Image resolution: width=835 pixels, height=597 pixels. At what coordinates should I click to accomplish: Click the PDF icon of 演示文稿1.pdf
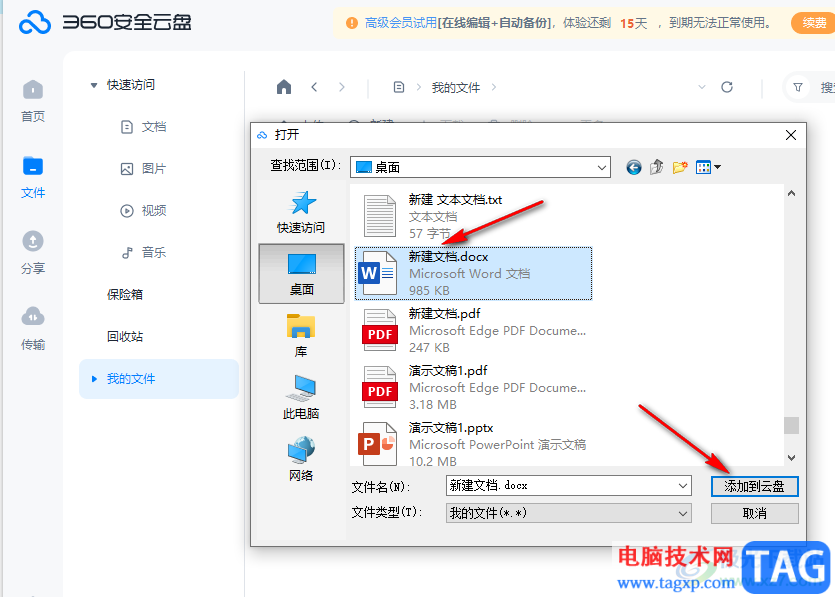point(380,387)
